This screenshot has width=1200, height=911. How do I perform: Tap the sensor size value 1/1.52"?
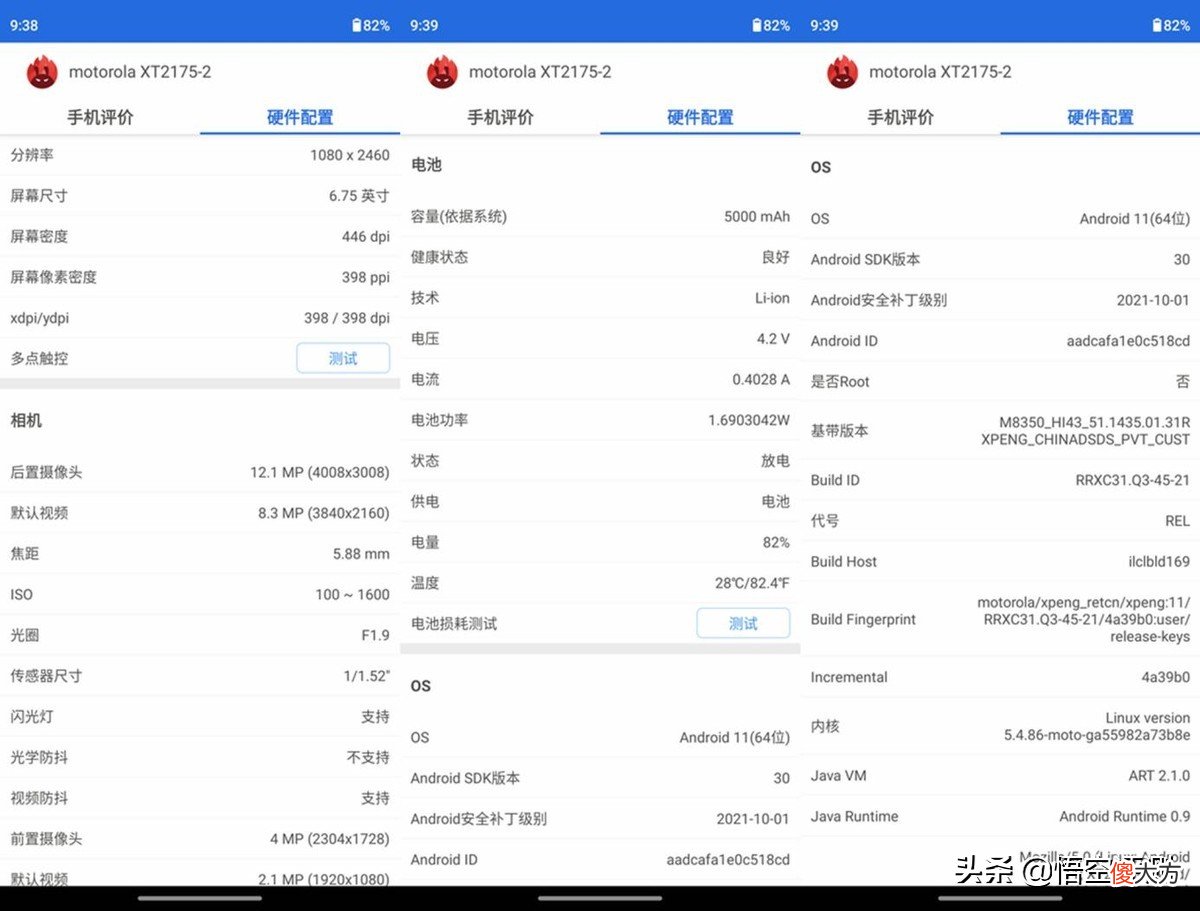click(x=366, y=676)
